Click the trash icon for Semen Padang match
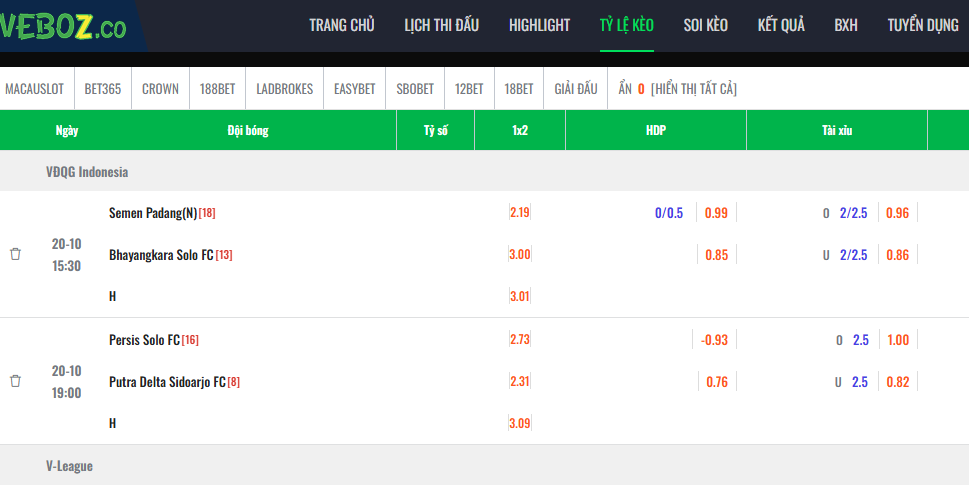Image resolution: width=969 pixels, height=495 pixels. [x=15, y=254]
